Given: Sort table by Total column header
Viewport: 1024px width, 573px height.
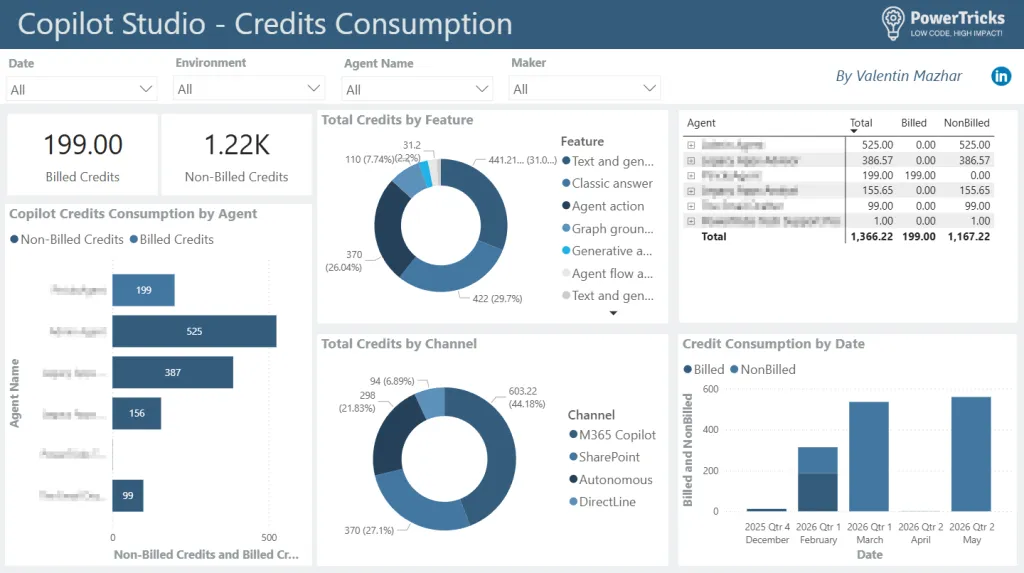Looking at the screenshot, I should point(861,123).
